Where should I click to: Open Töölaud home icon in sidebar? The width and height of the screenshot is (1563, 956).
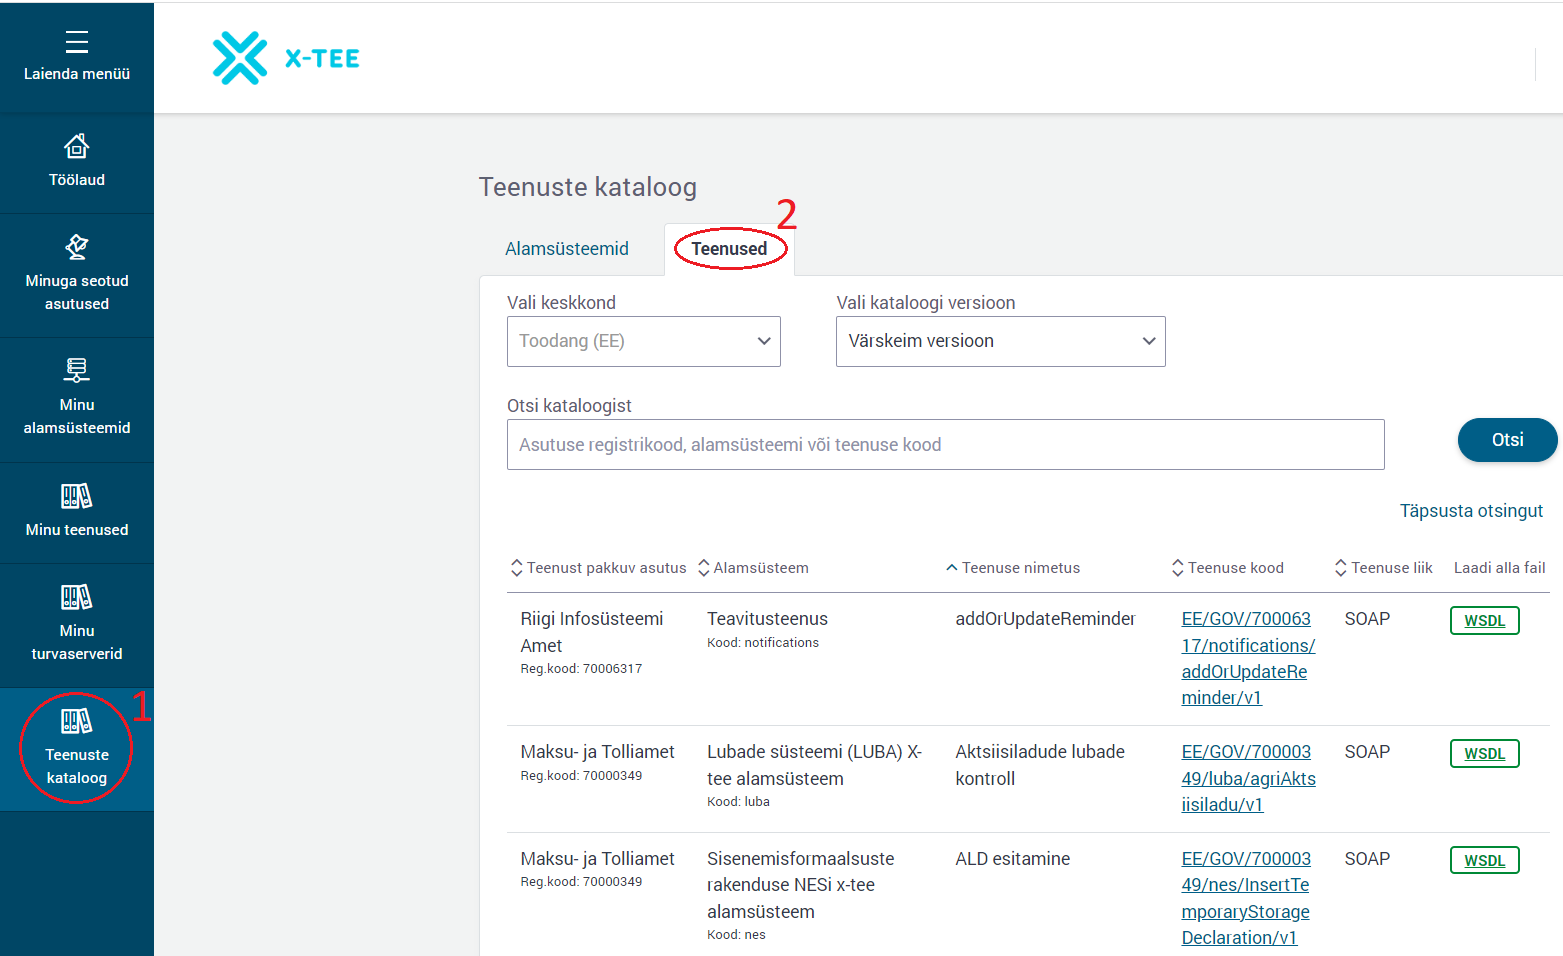coord(76,148)
